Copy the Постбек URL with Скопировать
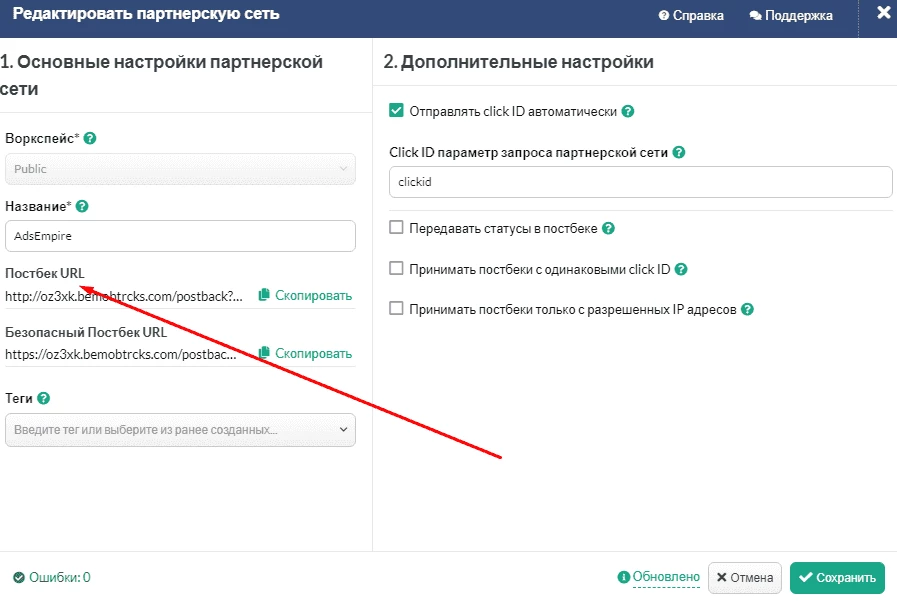897x601 pixels. click(x=305, y=296)
